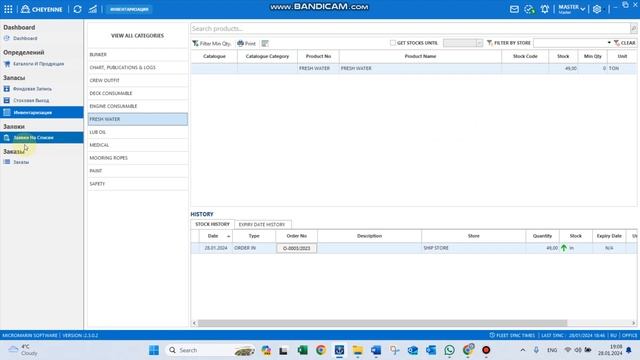Screen dimensions: 640x360
Task: Open the Заказы list item in sidebar
Action: [x=21, y=162]
